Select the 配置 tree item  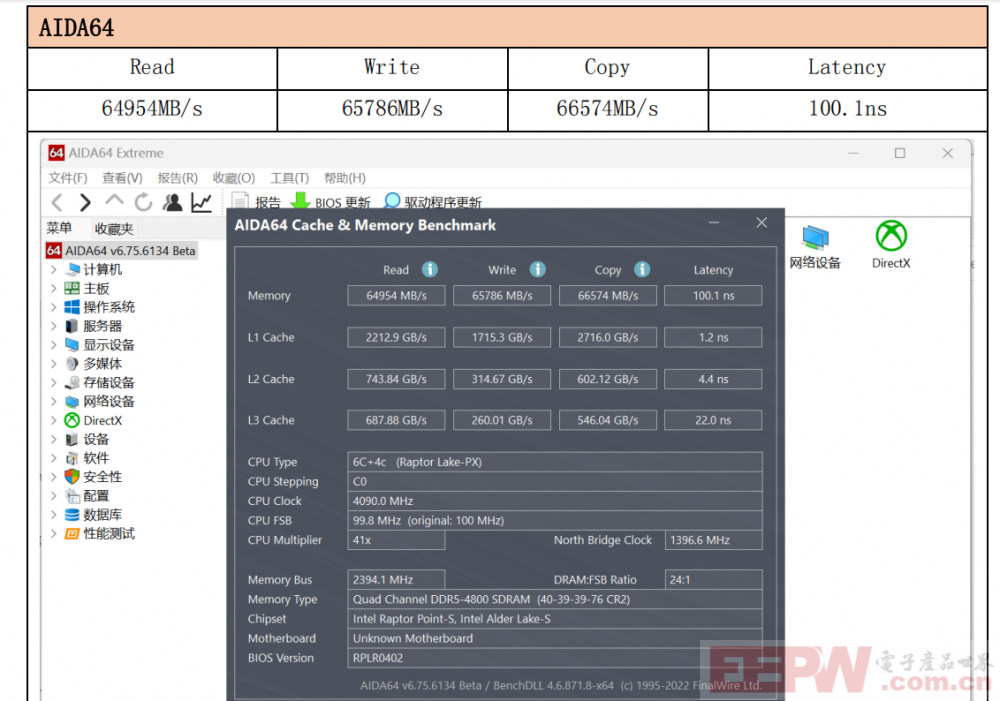pyautogui.click(x=96, y=496)
